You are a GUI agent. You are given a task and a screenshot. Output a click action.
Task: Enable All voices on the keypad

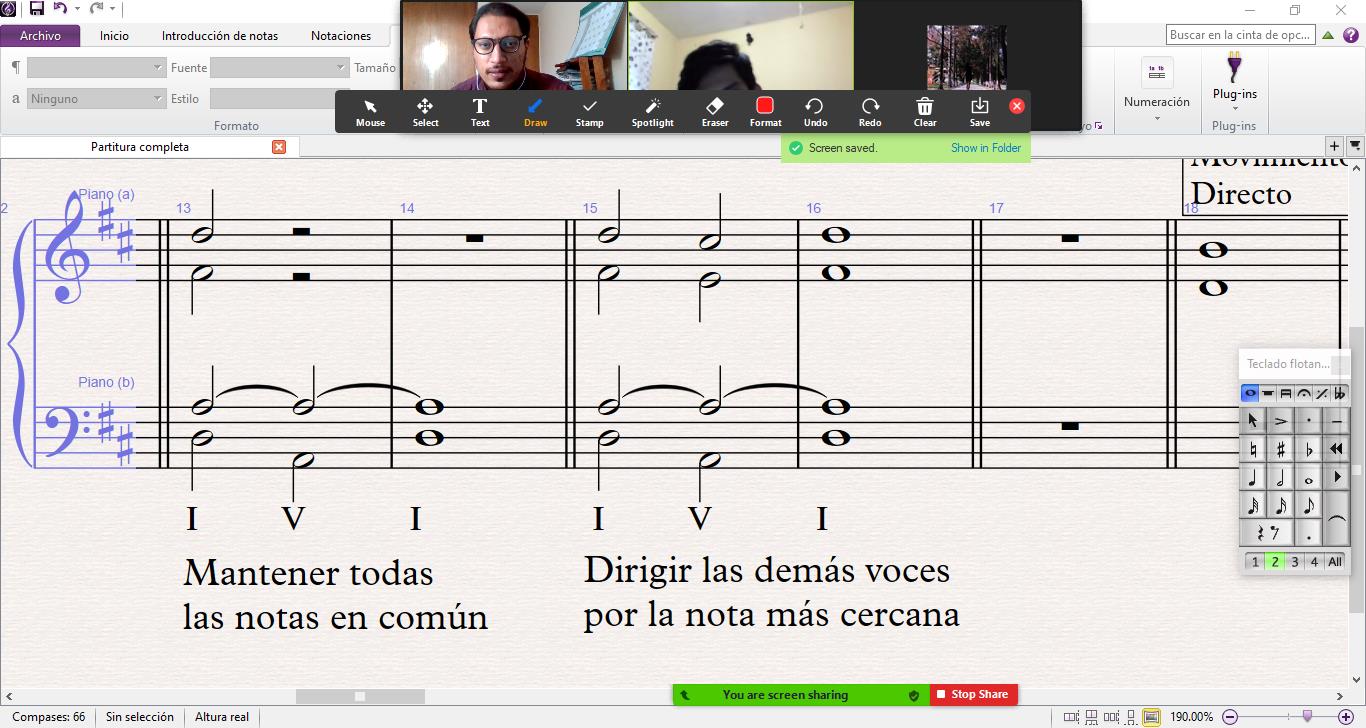[1334, 562]
